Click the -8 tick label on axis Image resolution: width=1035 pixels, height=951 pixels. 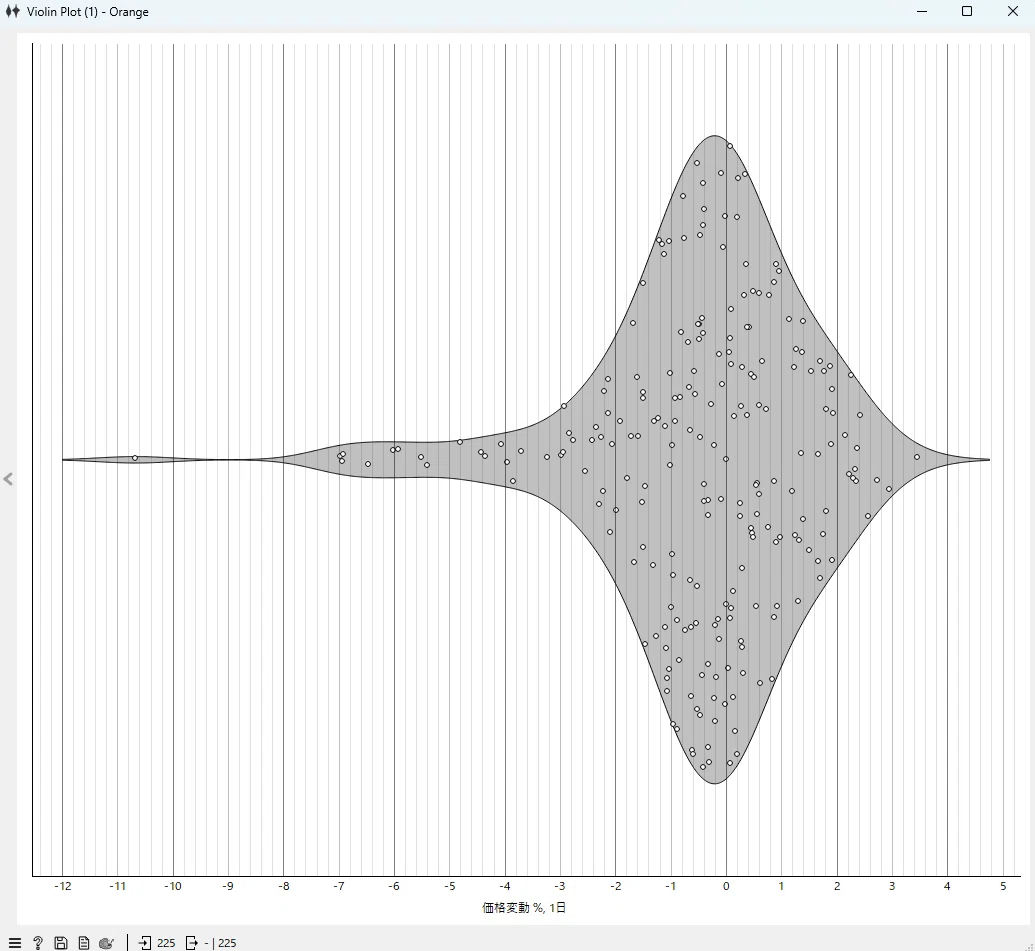(284, 886)
